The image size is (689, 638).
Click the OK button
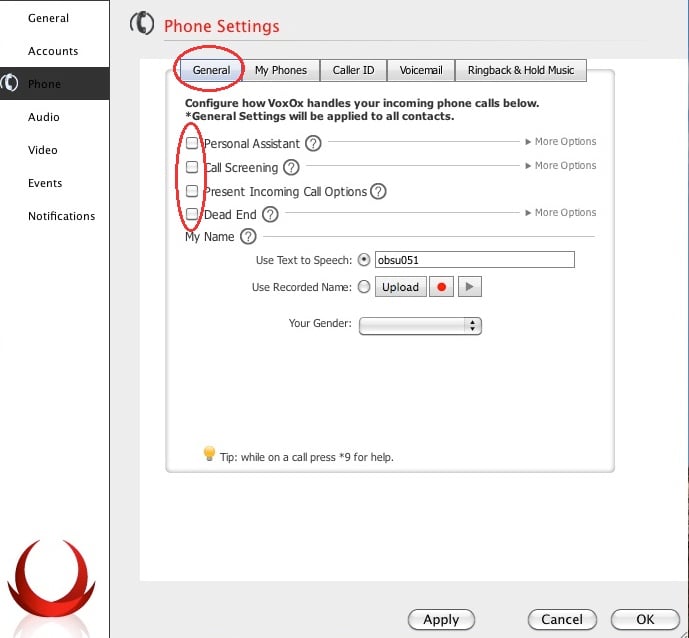pos(645,620)
